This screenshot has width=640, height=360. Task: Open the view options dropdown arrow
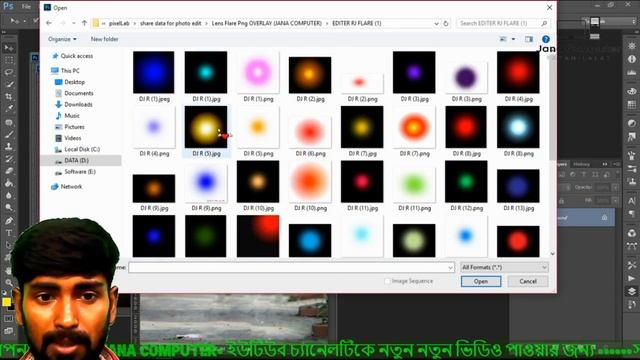click(x=513, y=39)
